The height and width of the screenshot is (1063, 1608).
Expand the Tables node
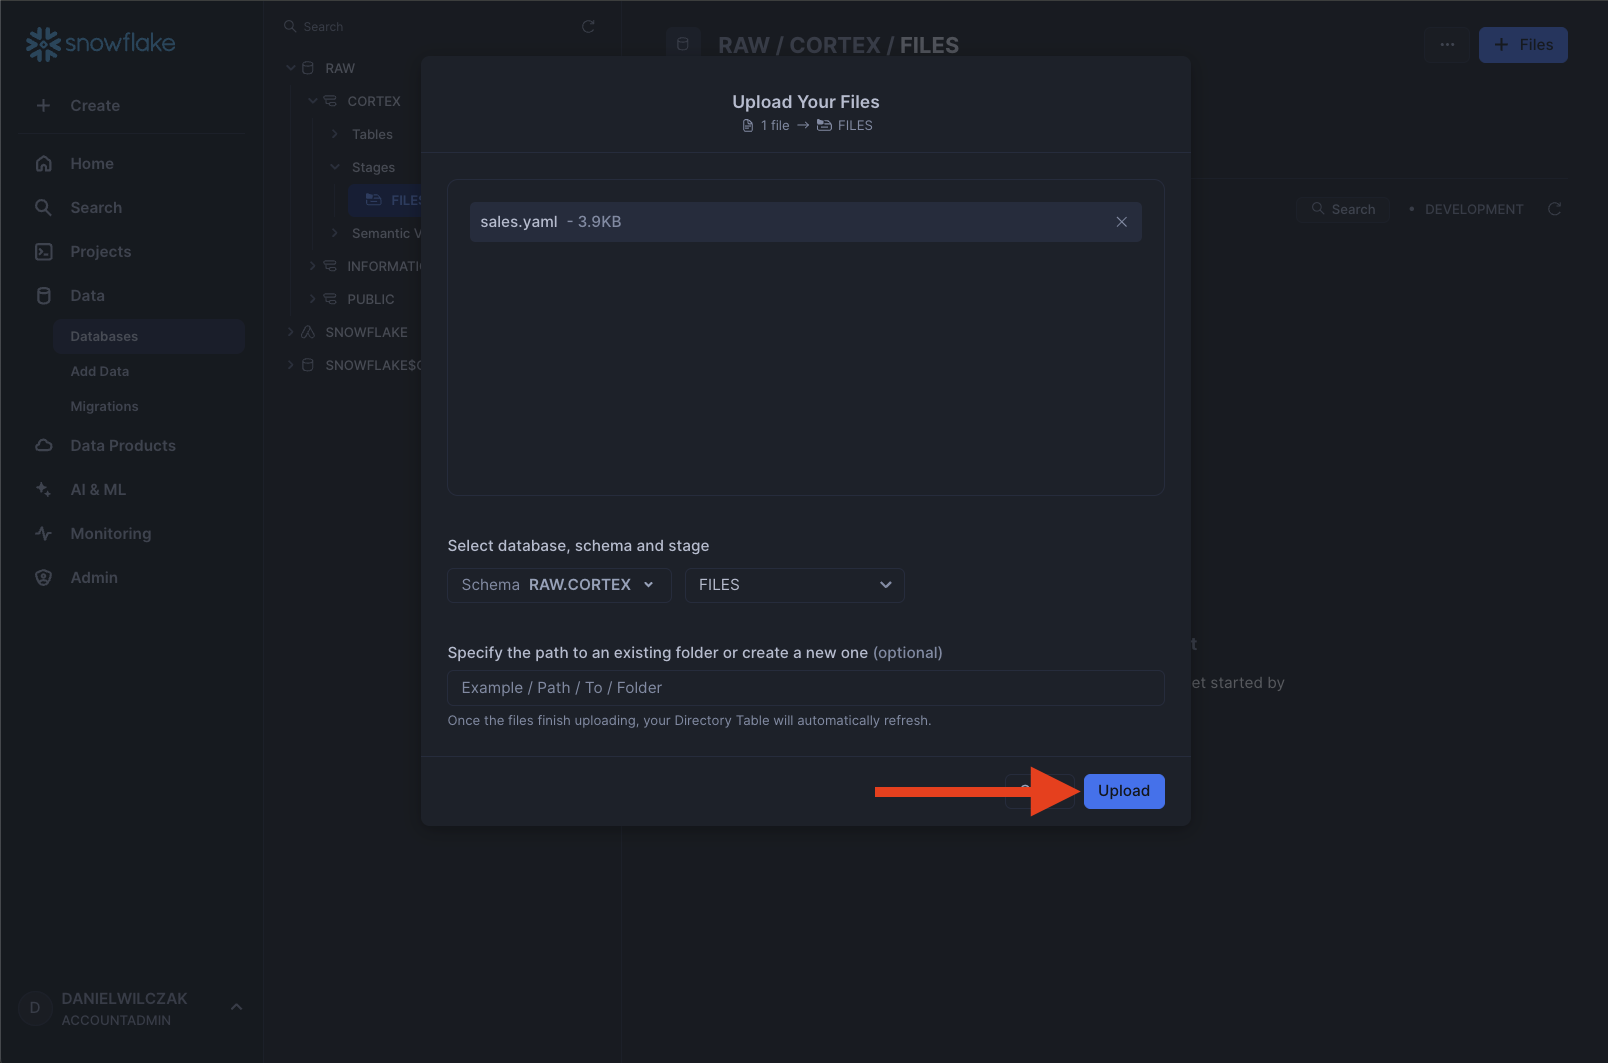335,134
